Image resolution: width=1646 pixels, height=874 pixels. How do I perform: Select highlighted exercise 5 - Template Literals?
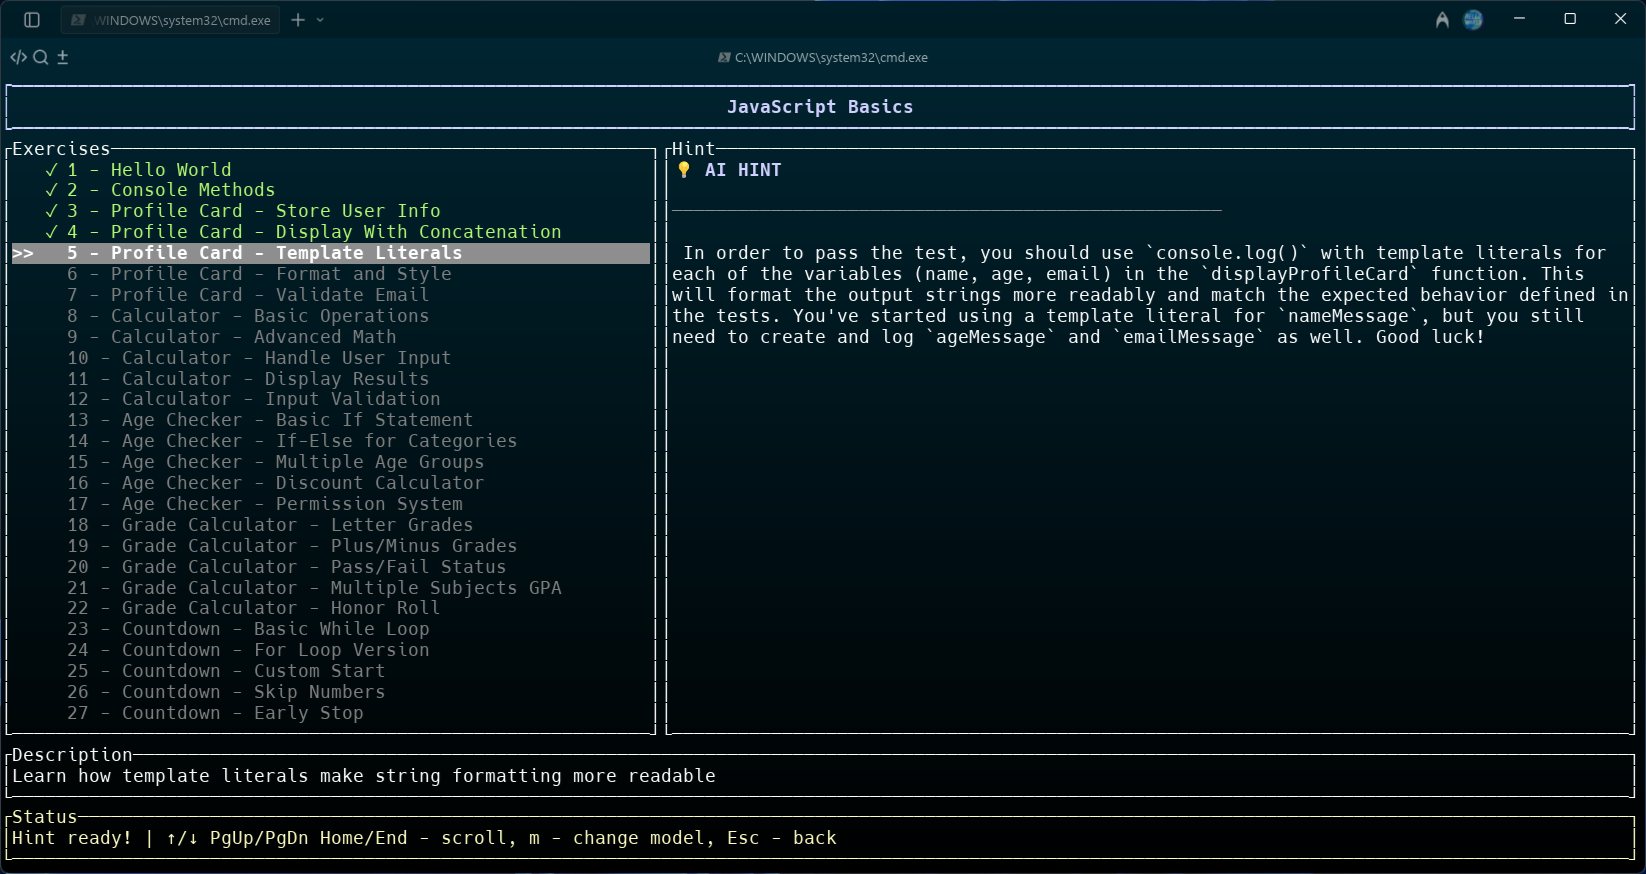pyautogui.click(x=331, y=253)
